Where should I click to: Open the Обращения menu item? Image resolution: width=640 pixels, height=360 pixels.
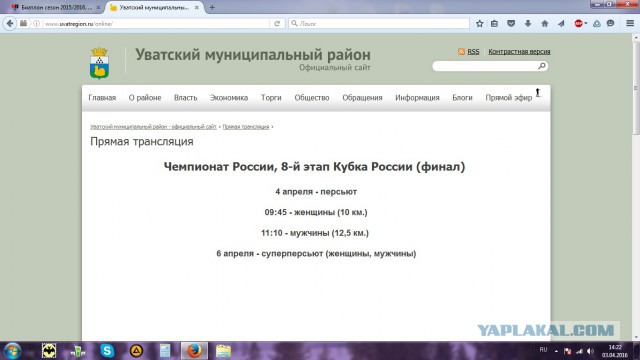click(362, 98)
